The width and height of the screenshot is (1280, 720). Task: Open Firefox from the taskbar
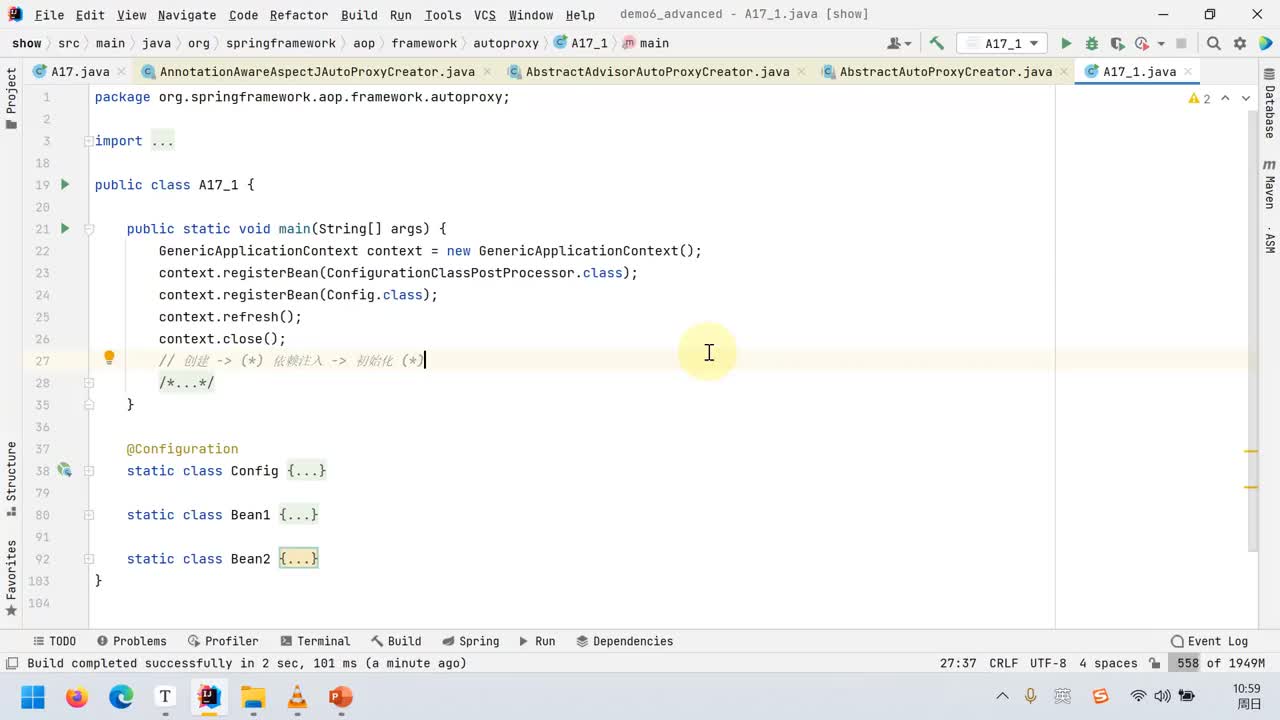coord(77,697)
